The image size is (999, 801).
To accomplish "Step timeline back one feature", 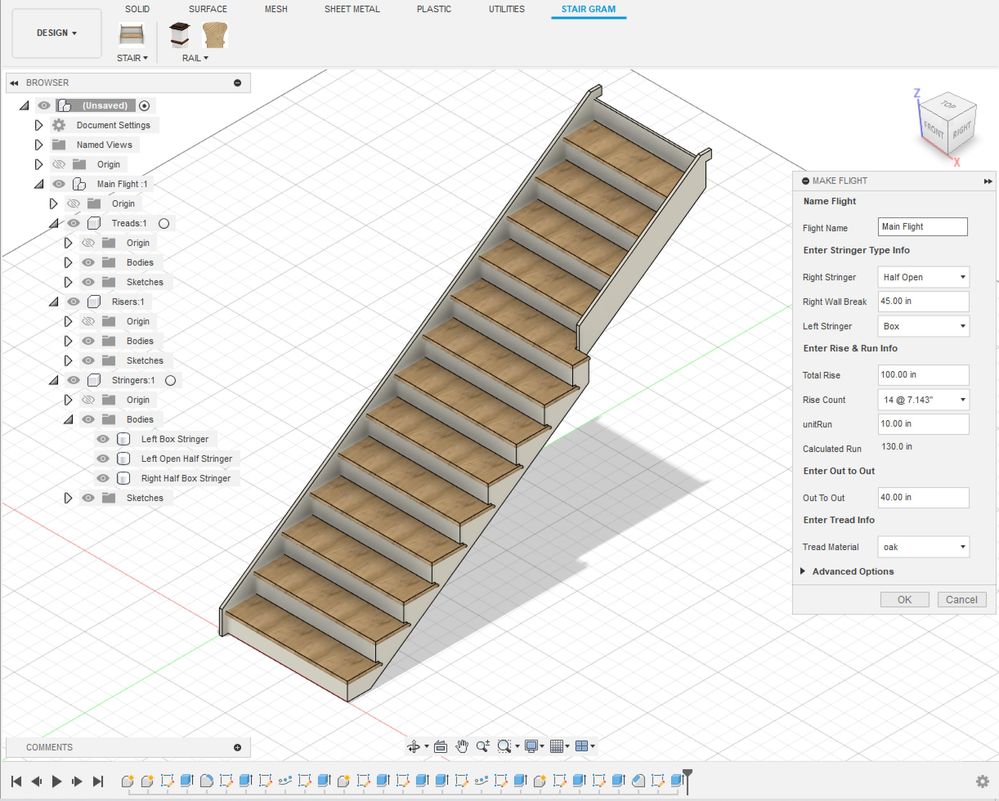I will coord(37,781).
